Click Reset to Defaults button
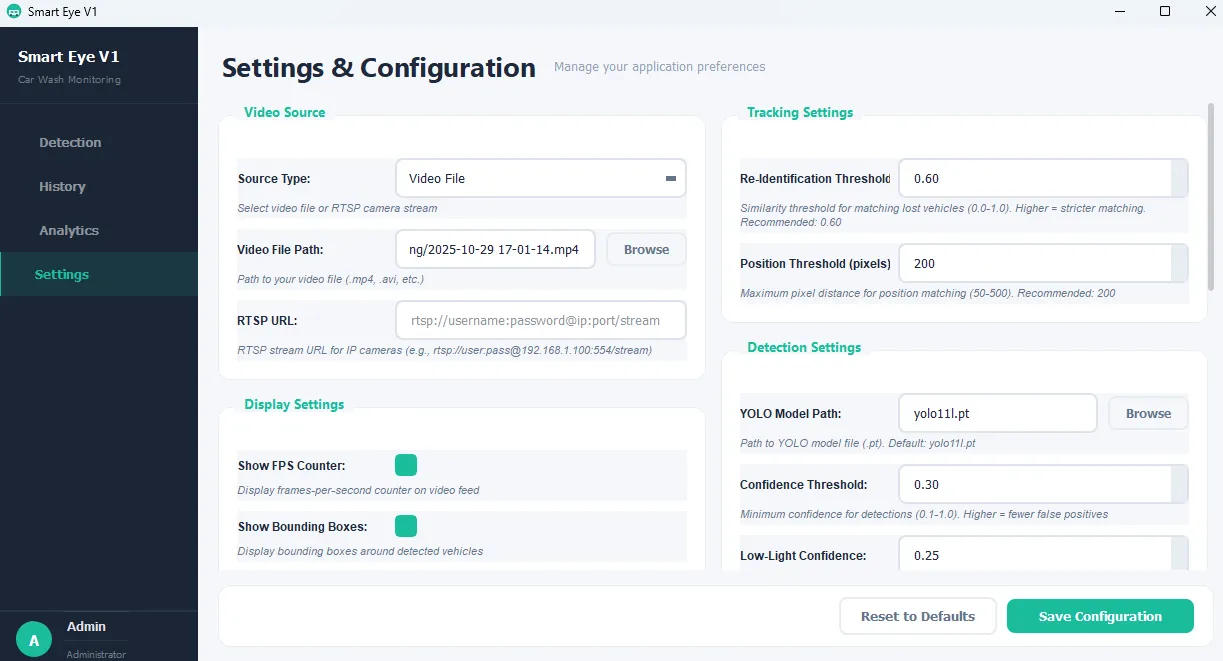This screenshot has width=1223, height=661. [918, 616]
